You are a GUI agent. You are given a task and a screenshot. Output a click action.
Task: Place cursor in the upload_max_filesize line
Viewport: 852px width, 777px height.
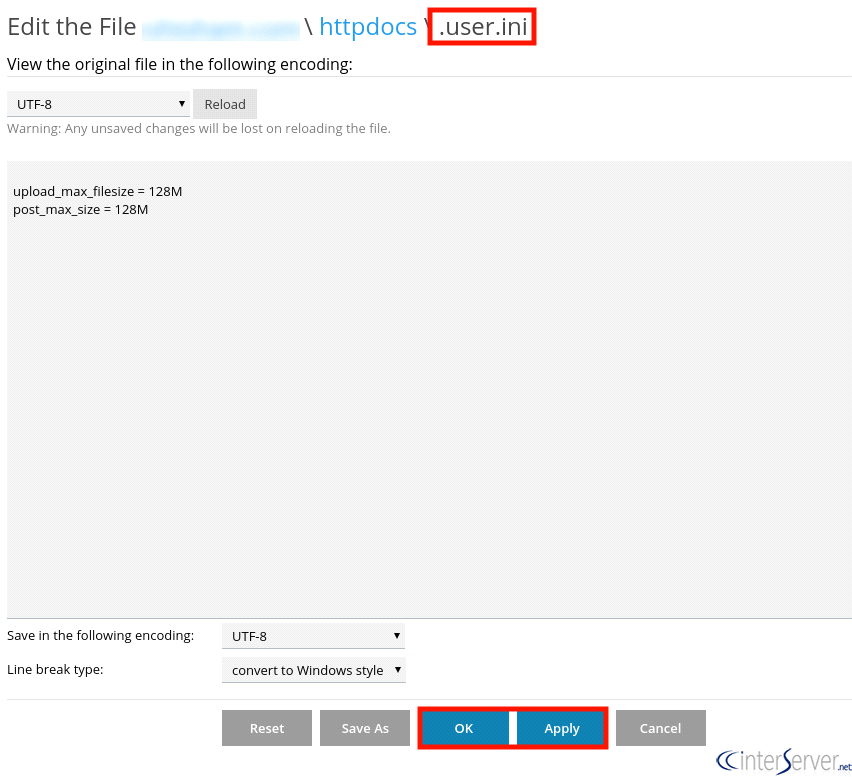click(x=98, y=192)
